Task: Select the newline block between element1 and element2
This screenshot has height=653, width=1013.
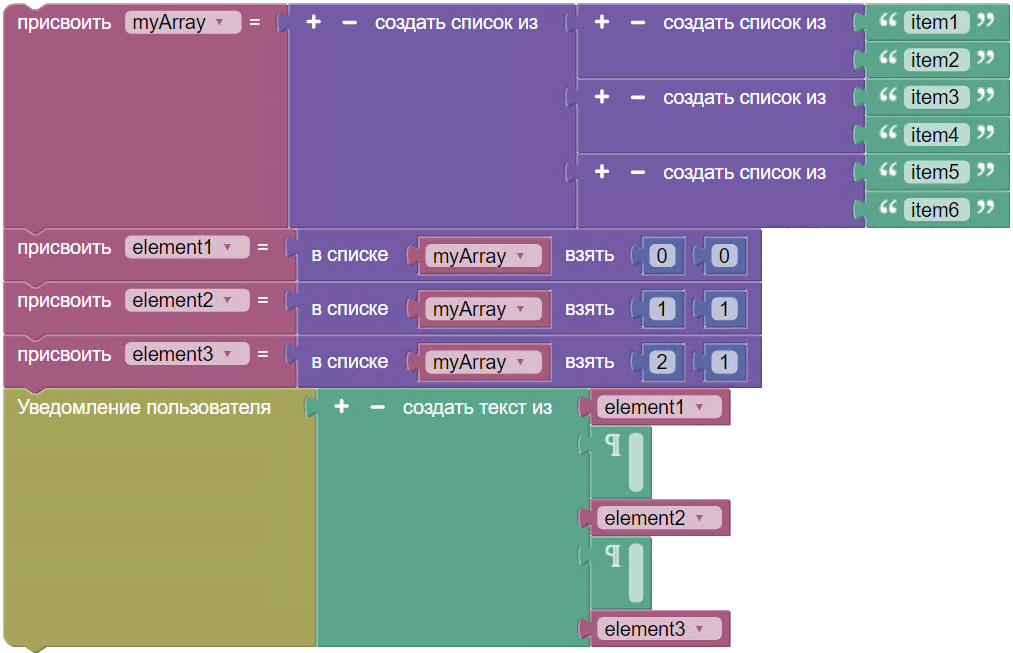Action: point(620,462)
